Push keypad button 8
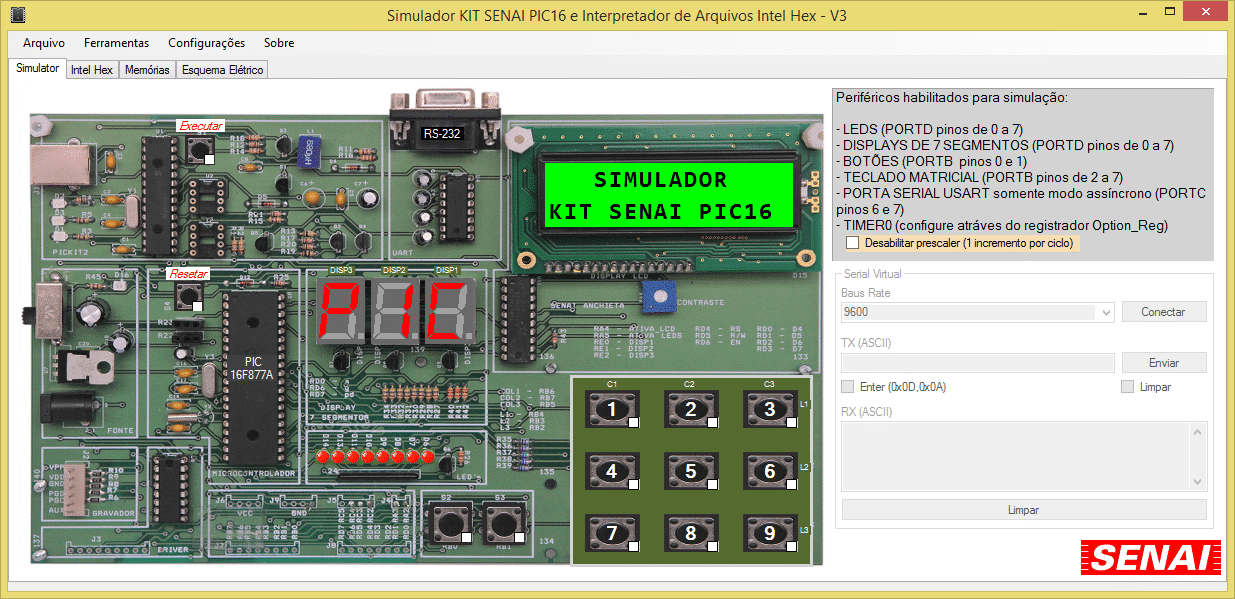This screenshot has height=599, width=1235. [x=690, y=533]
